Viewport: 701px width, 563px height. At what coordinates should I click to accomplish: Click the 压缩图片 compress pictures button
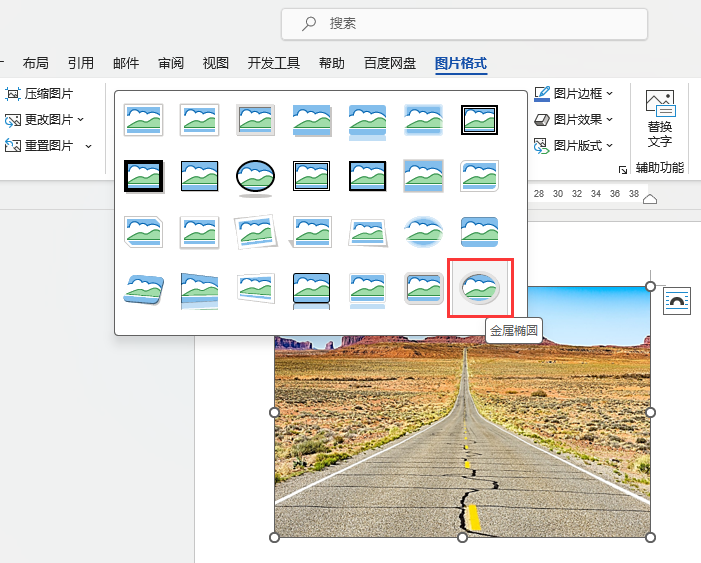pos(39,94)
